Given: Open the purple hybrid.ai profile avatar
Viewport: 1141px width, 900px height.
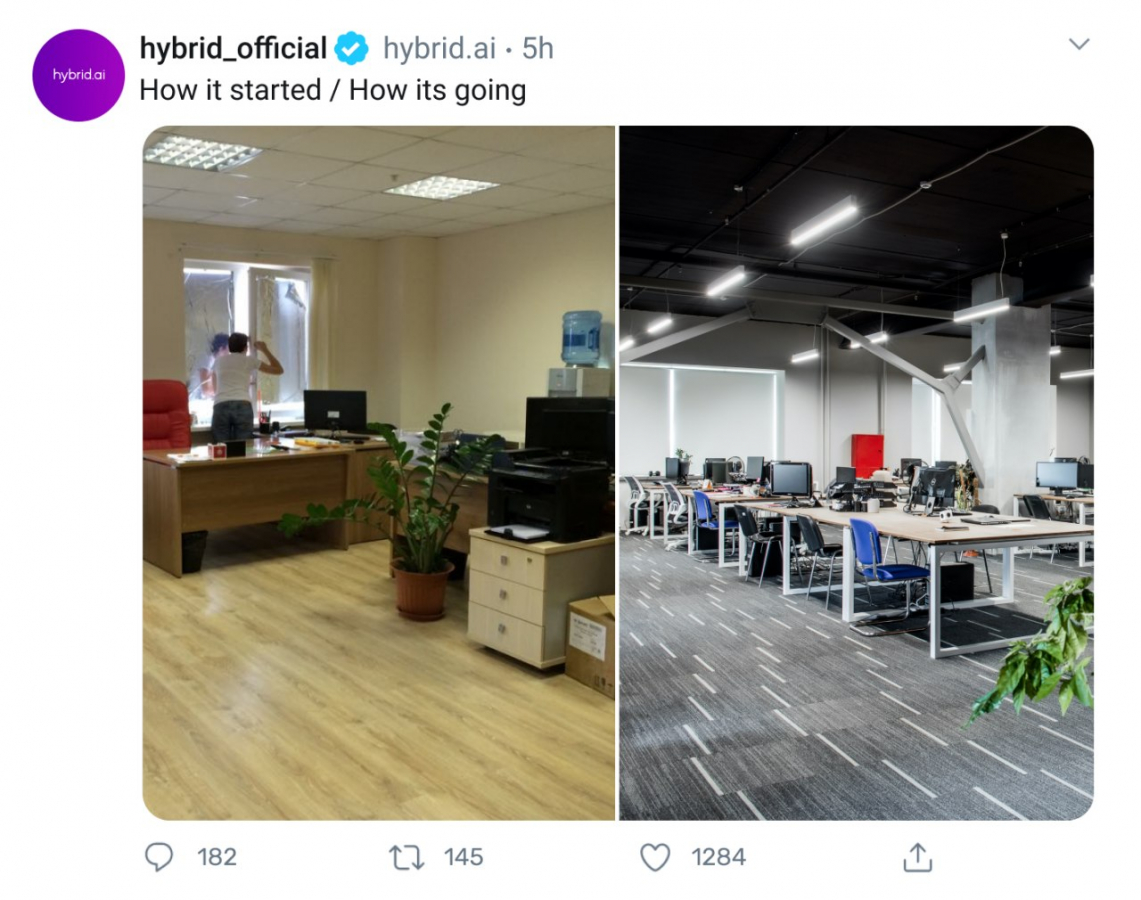Looking at the screenshot, I should tap(79, 75).
